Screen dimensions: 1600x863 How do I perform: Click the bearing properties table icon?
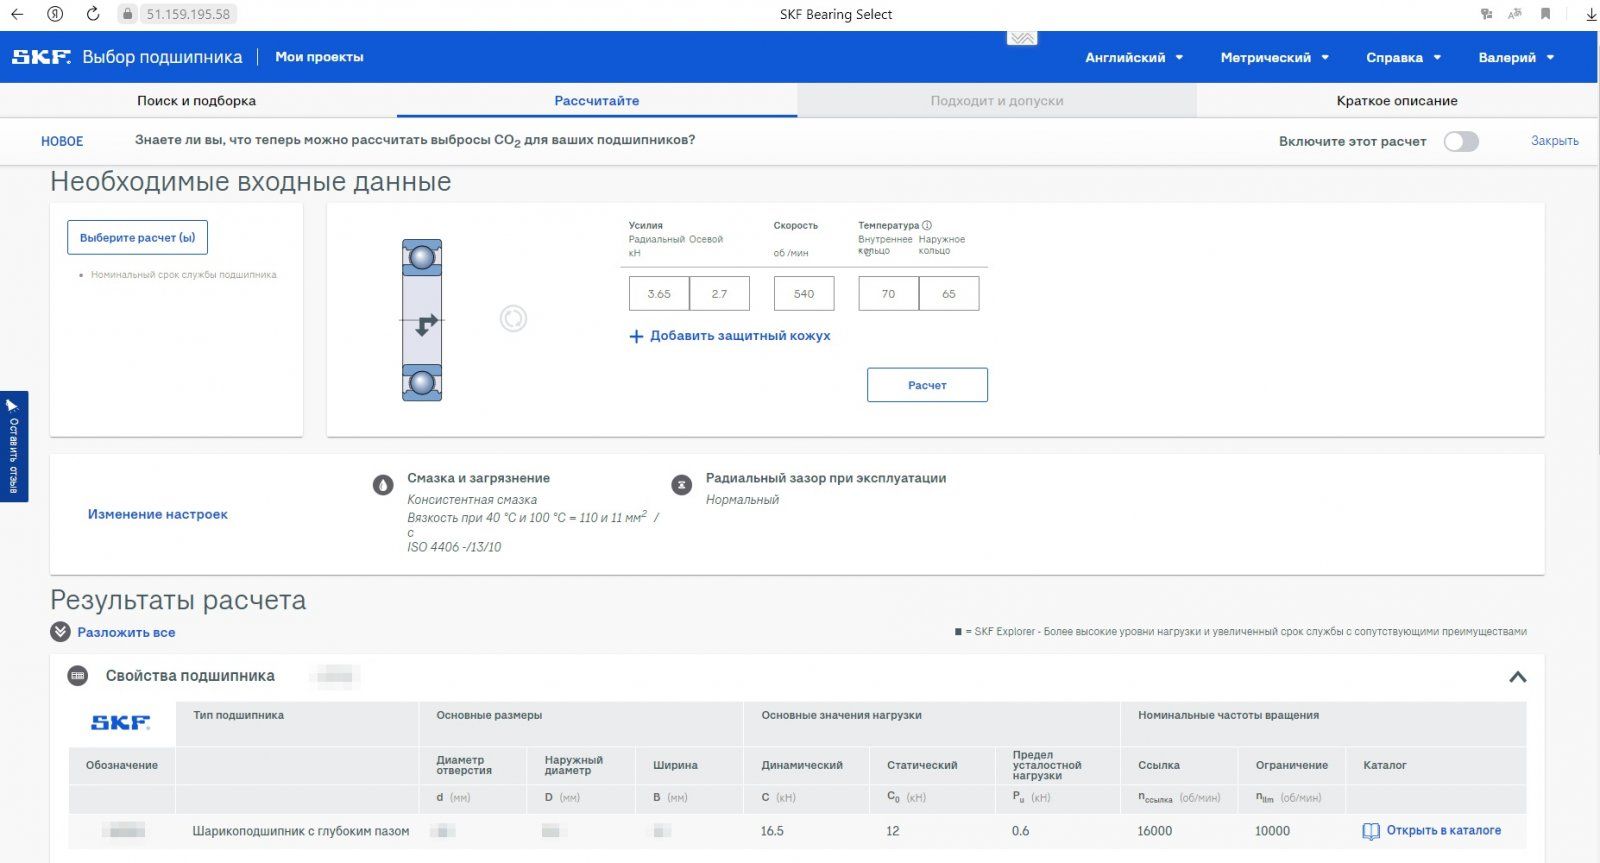pyautogui.click(x=77, y=676)
